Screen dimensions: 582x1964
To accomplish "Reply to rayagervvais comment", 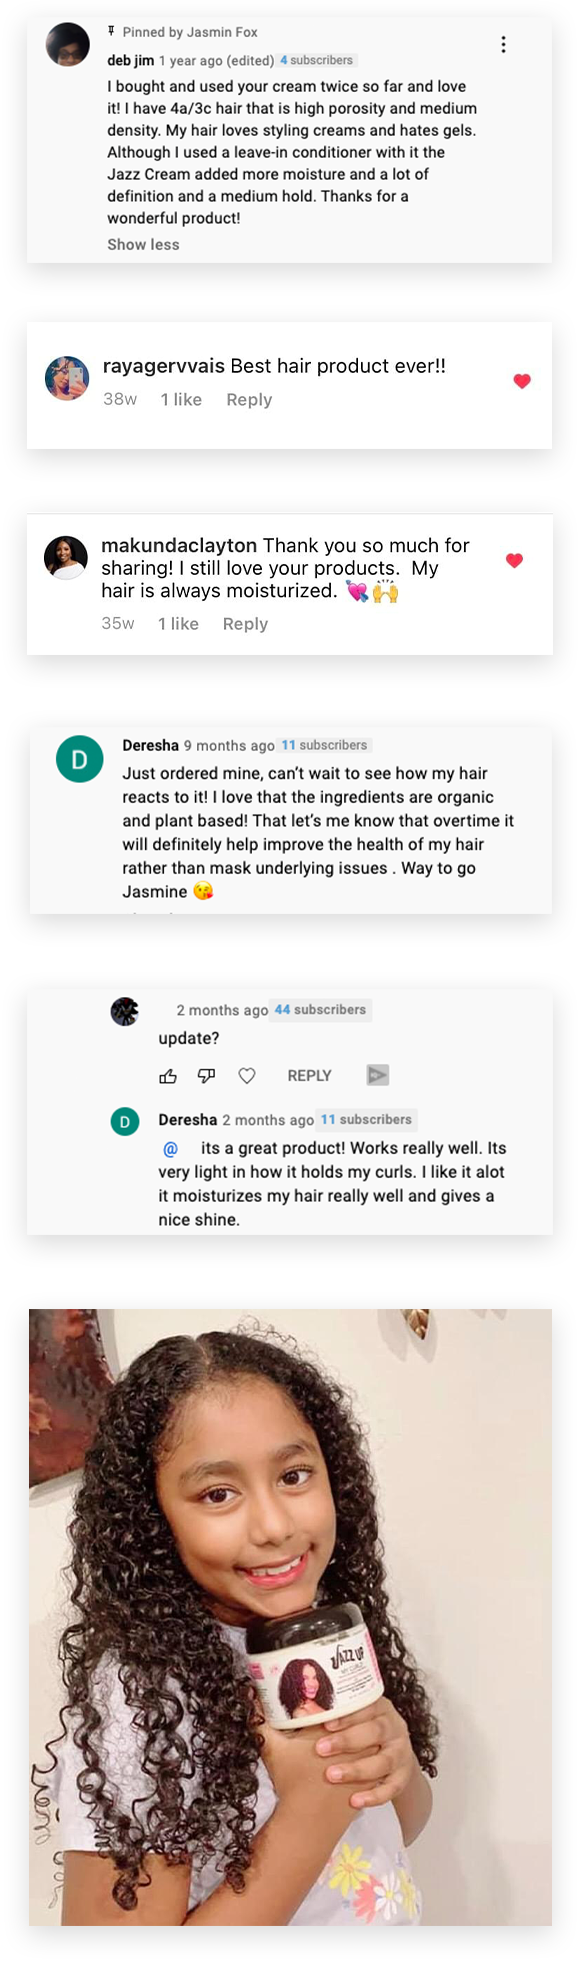I will (249, 399).
